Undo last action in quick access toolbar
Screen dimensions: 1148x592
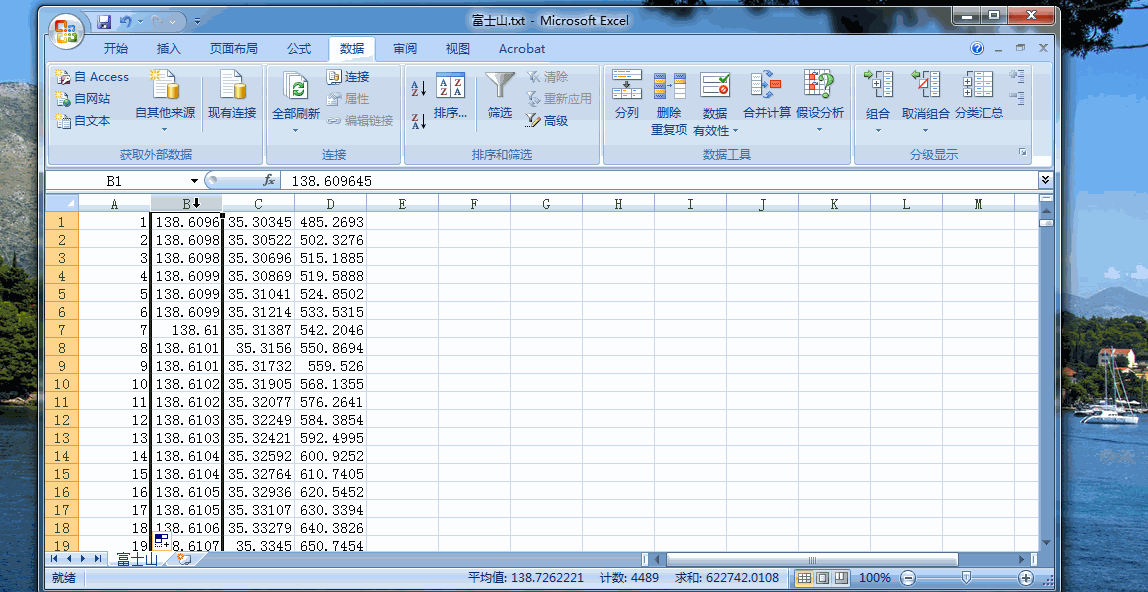coord(126,22)
